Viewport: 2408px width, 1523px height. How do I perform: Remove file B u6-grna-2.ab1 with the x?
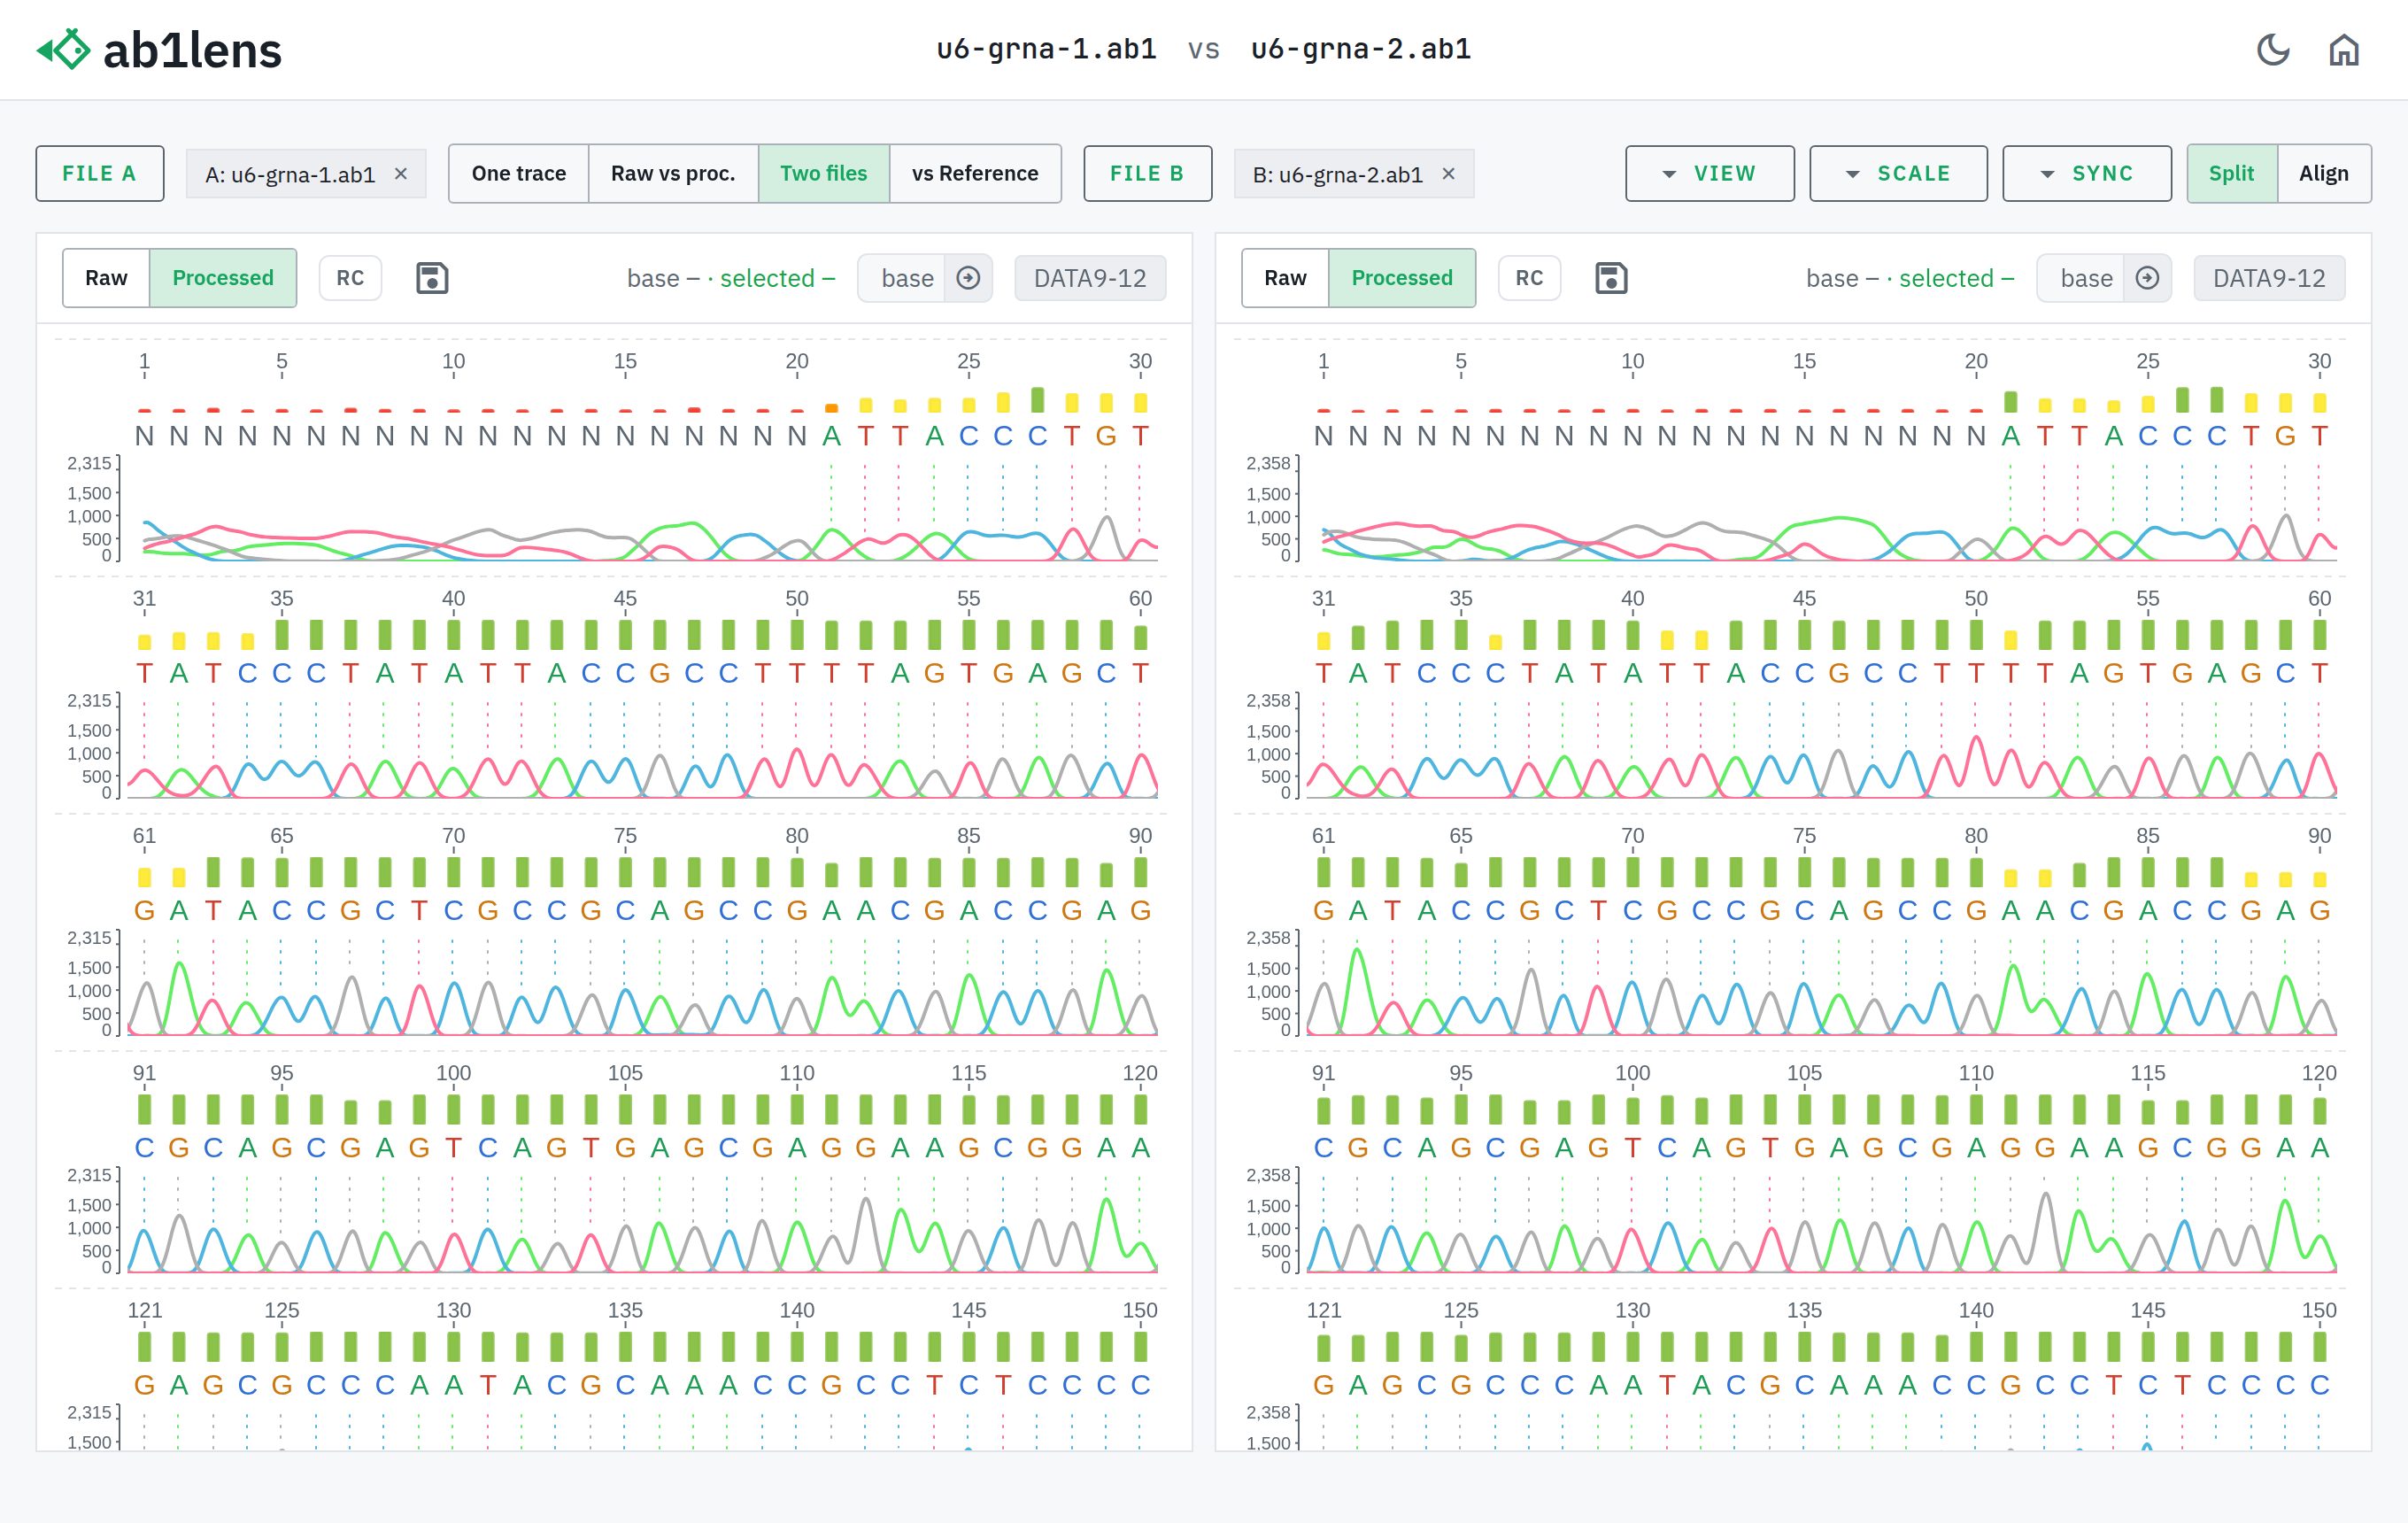pos(1448,174)
